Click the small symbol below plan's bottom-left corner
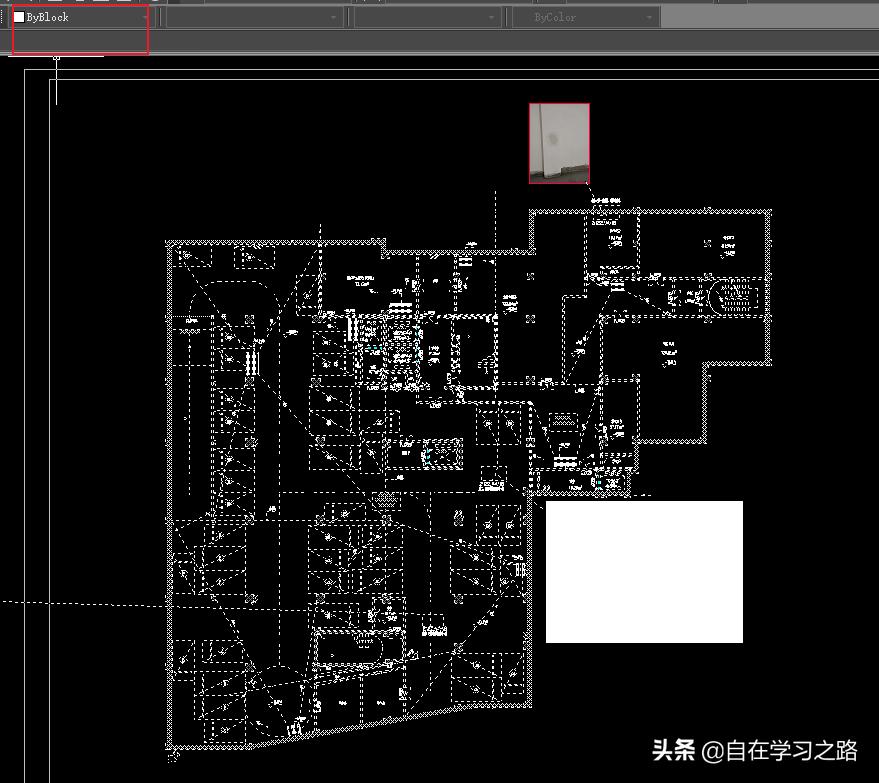 point(173,757)
